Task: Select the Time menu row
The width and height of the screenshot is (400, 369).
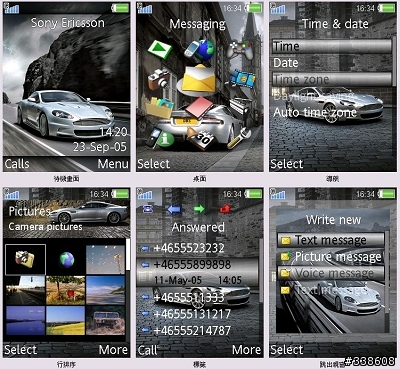Action: coord(332,46)
